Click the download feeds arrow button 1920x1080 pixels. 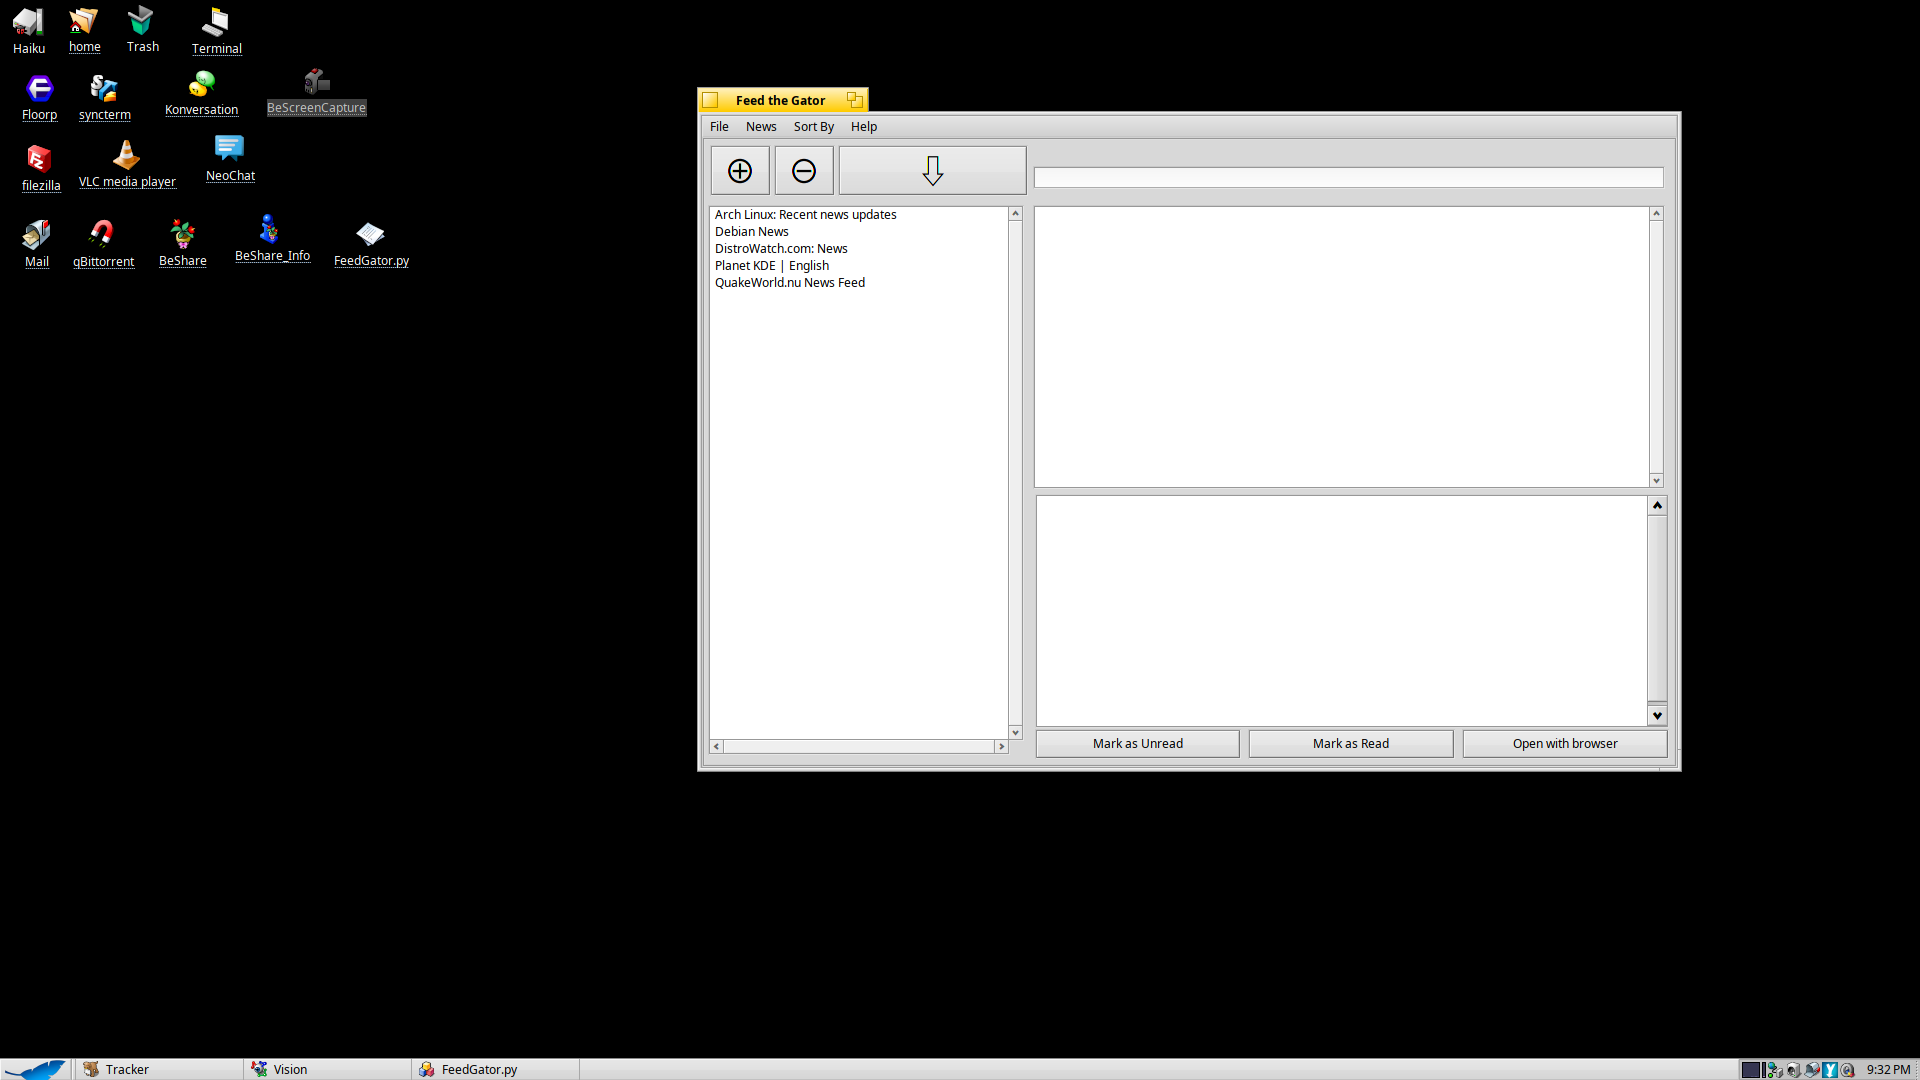pos(932,171)
